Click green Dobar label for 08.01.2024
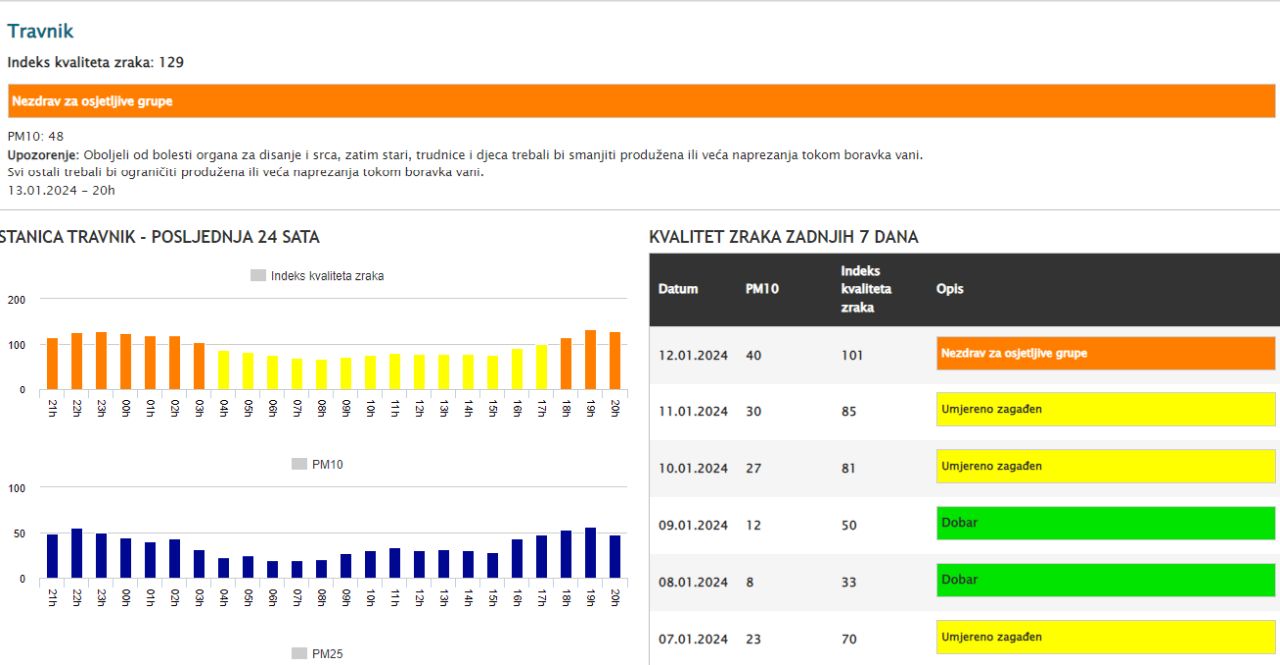 click(x=1105, y=580)
